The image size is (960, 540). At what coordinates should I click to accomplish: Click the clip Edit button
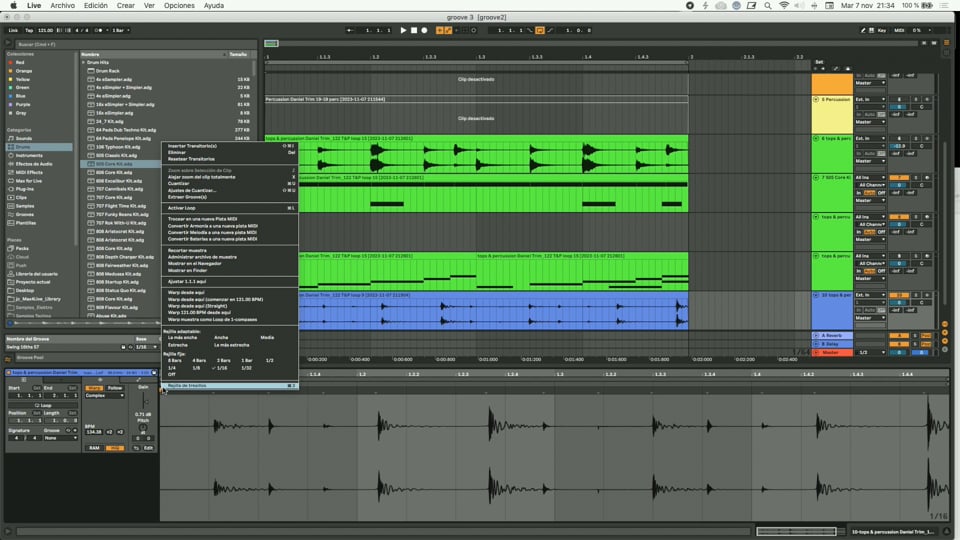(x=148, y=448)
